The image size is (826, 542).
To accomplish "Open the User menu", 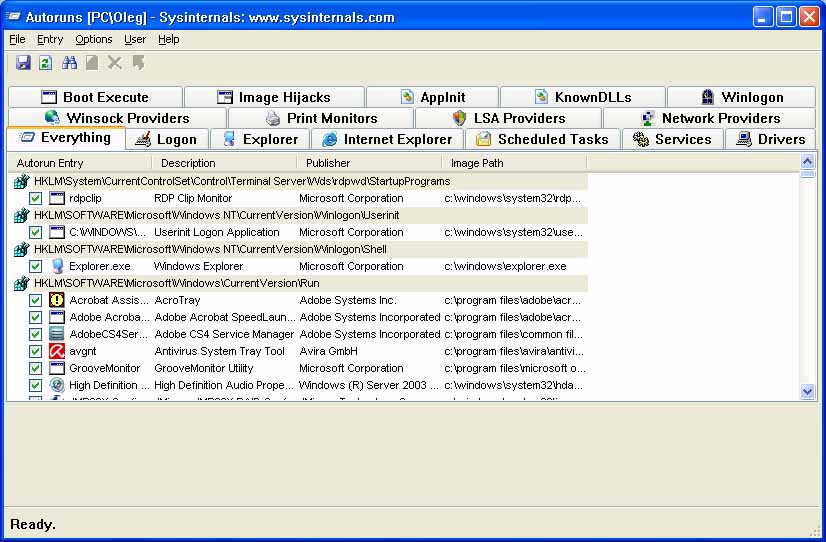I will point(135,39).
